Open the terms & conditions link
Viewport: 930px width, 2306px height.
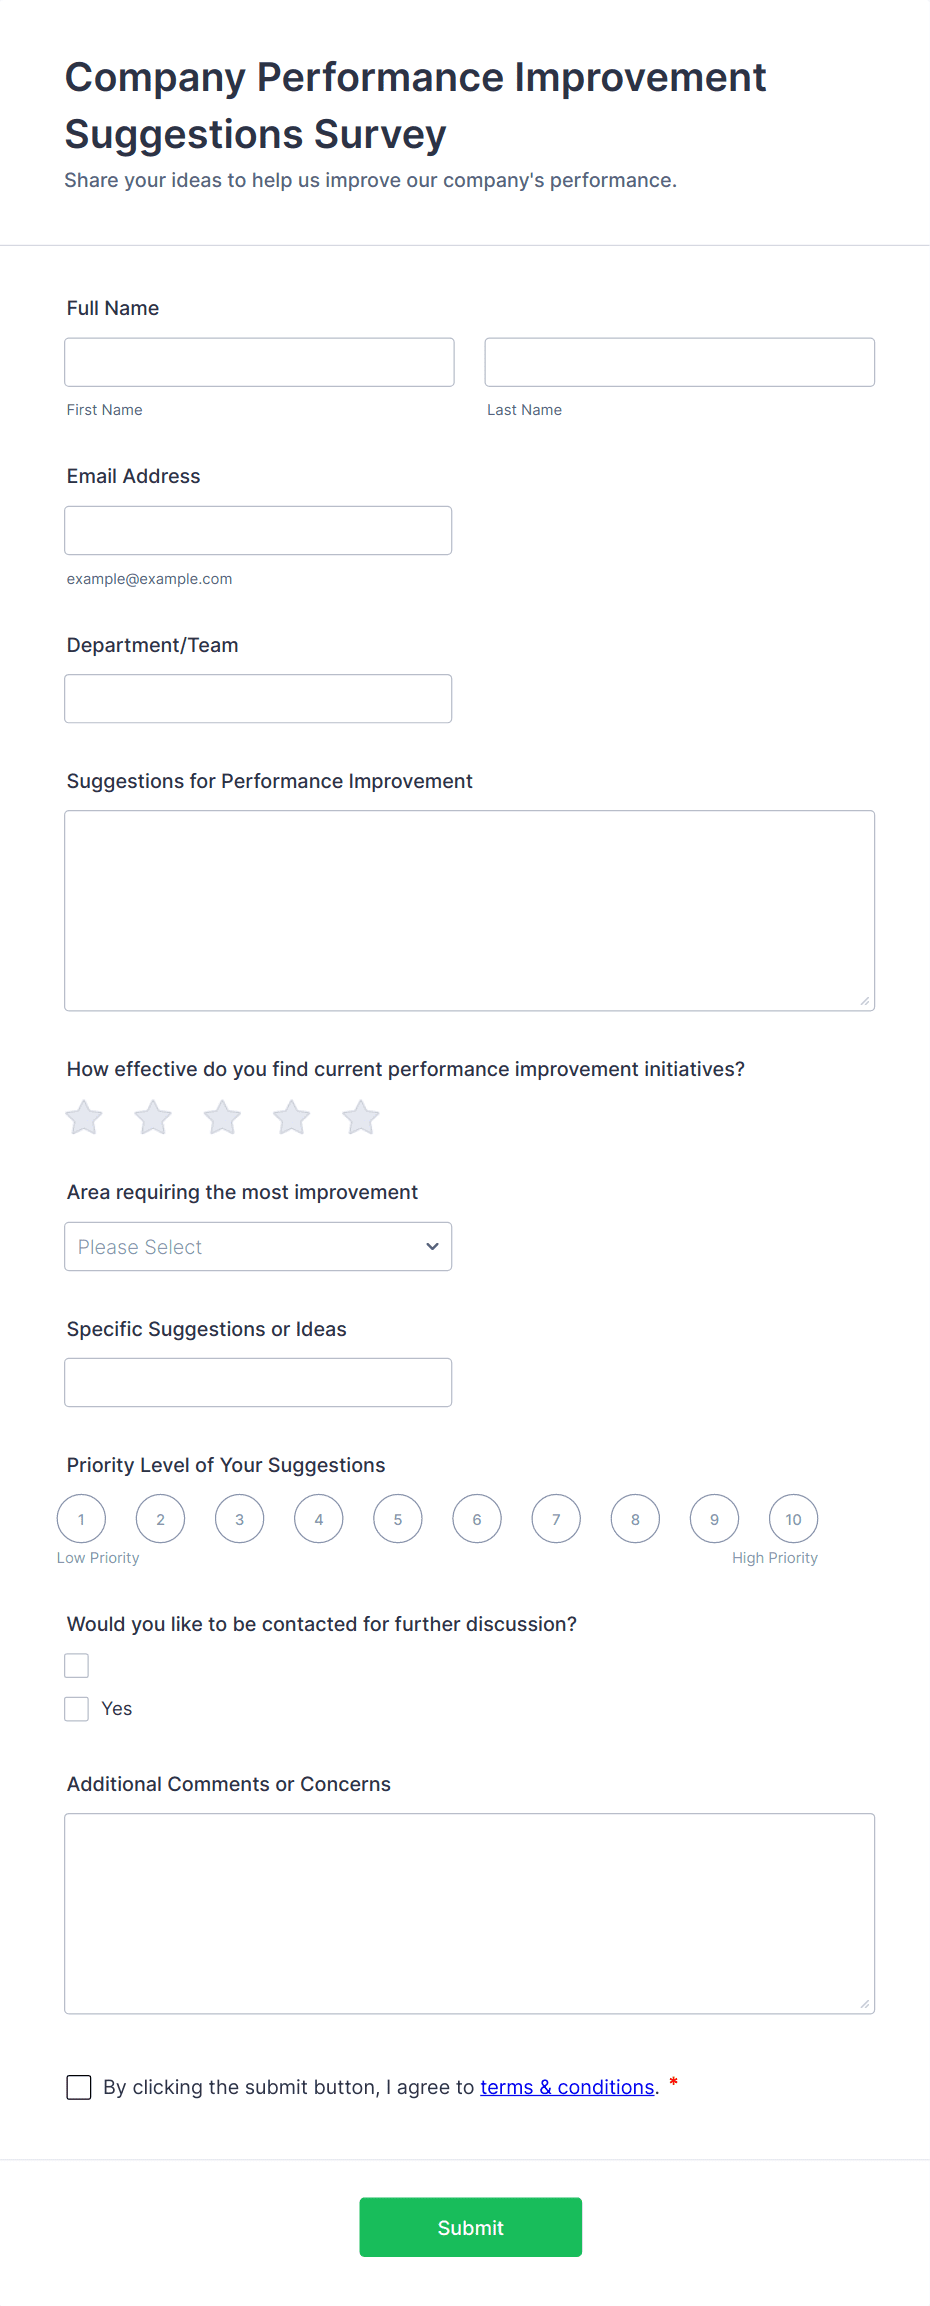pos(567,2087)
